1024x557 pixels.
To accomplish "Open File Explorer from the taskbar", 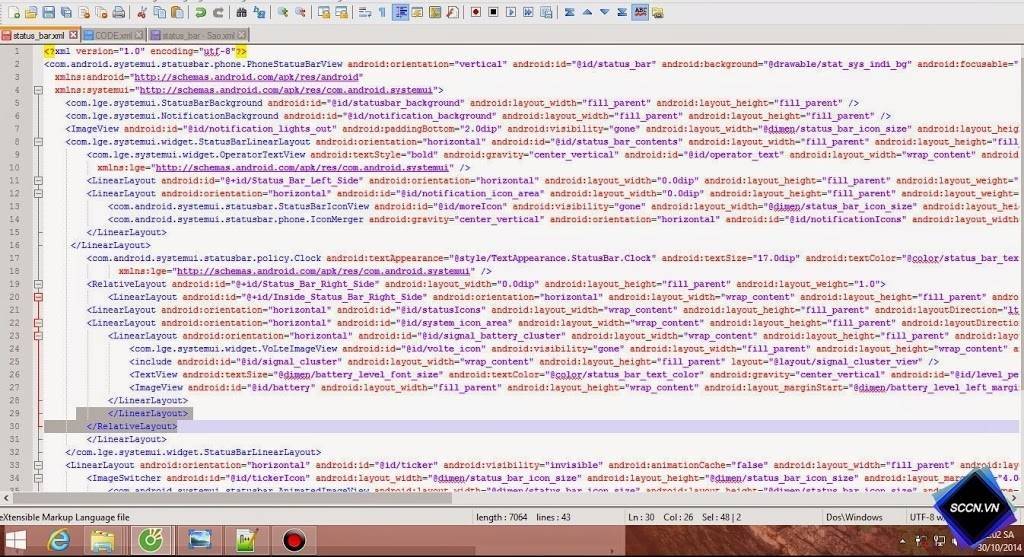I will [103, 541].
